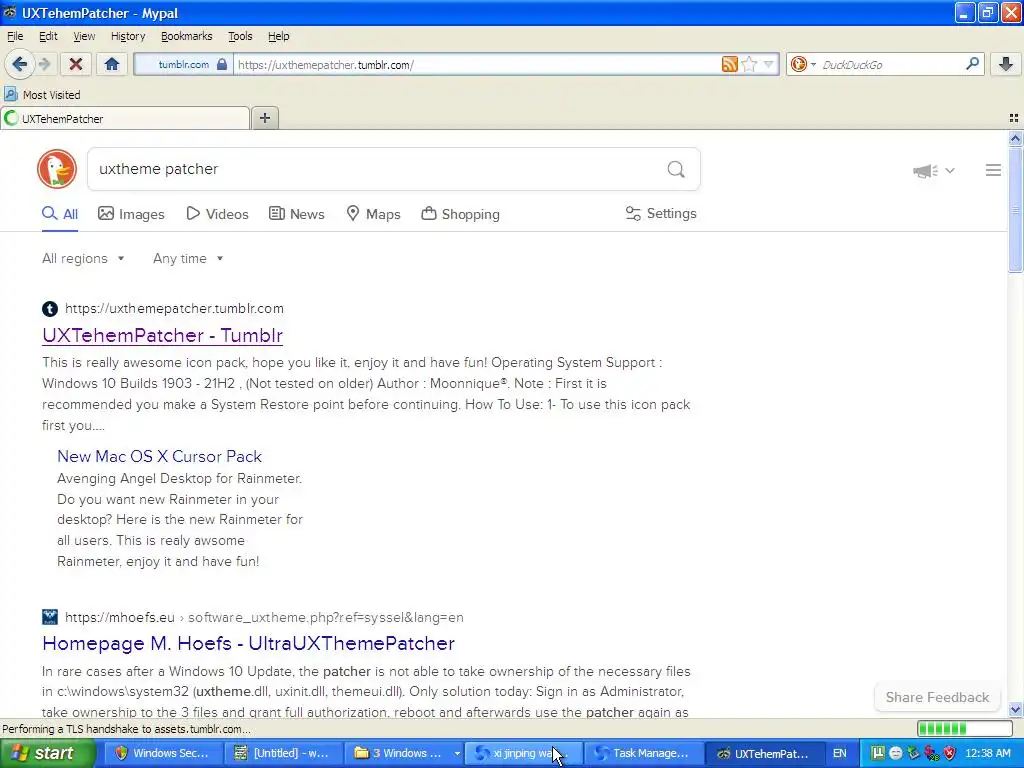Open a new tab with plus button
1024x768 pixels.
264,118
